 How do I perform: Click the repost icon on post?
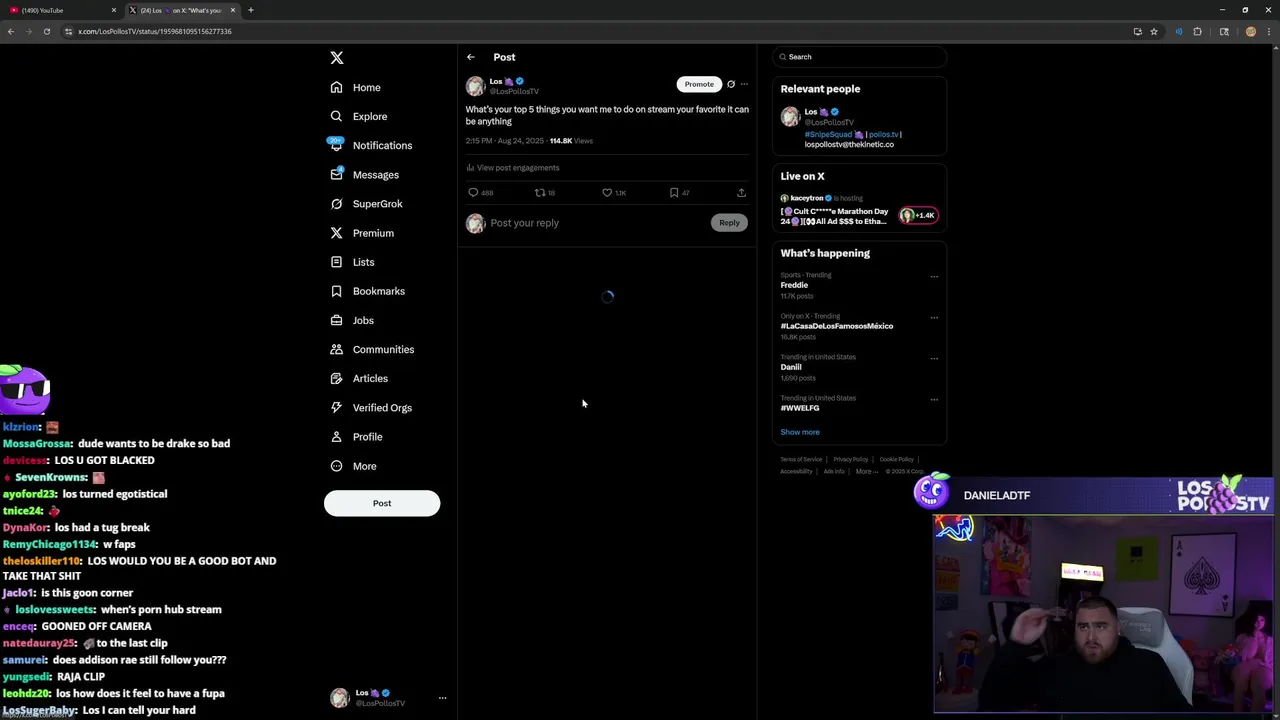click(x=540, y=192)
